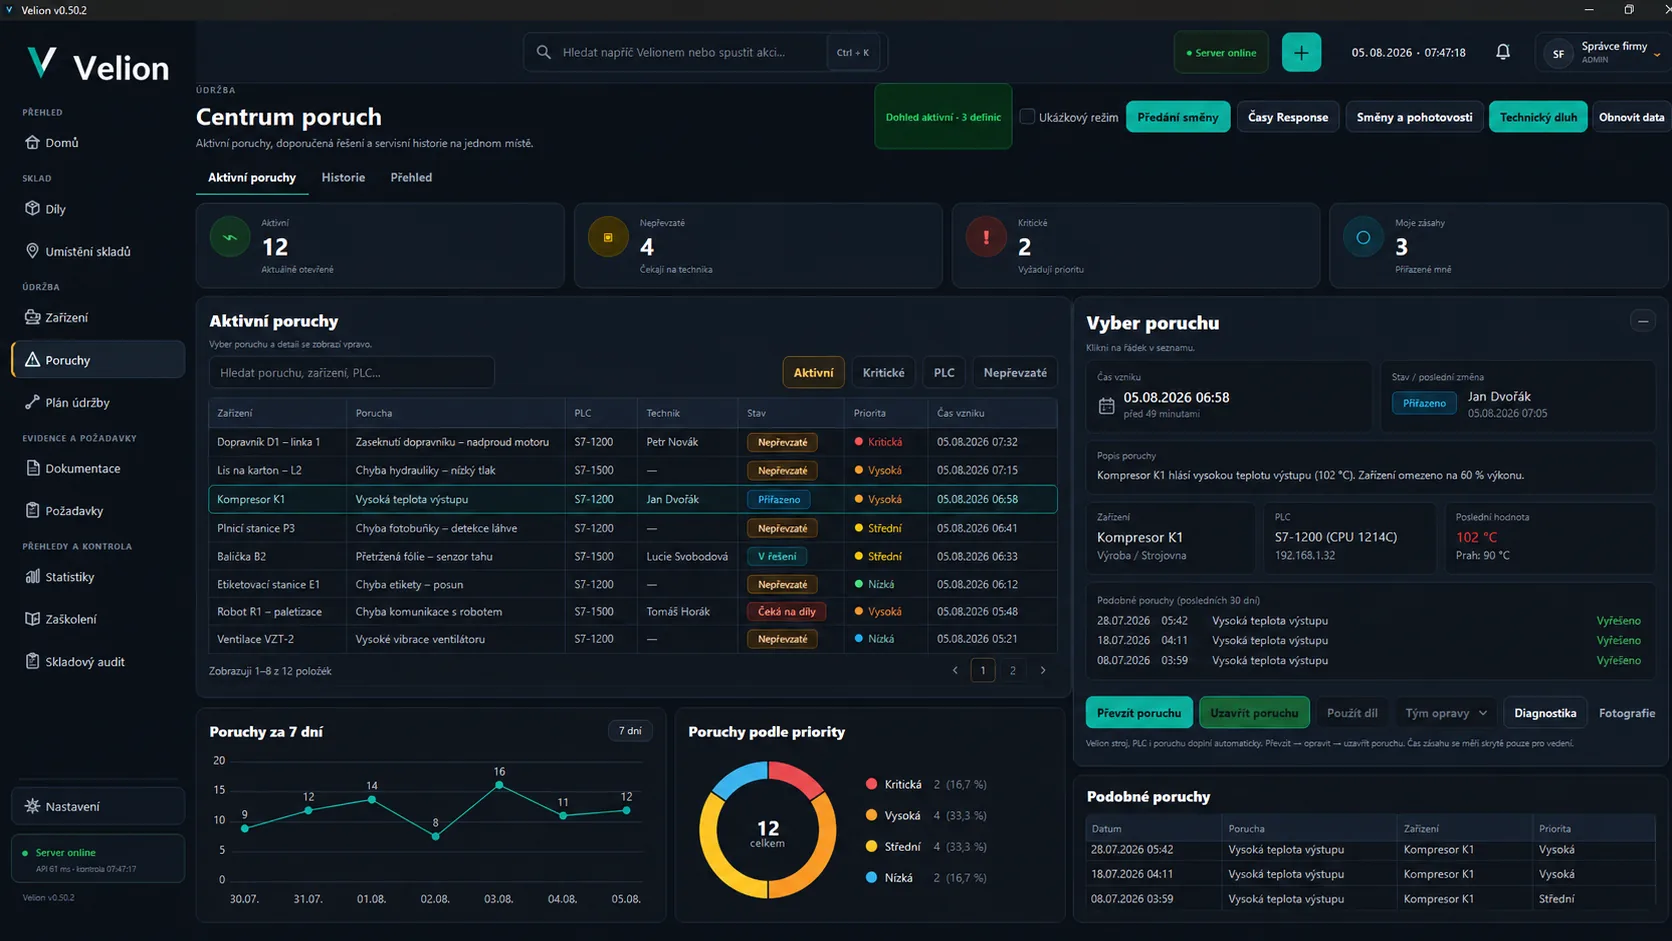Open the Díly parts icon

point(32,209)
